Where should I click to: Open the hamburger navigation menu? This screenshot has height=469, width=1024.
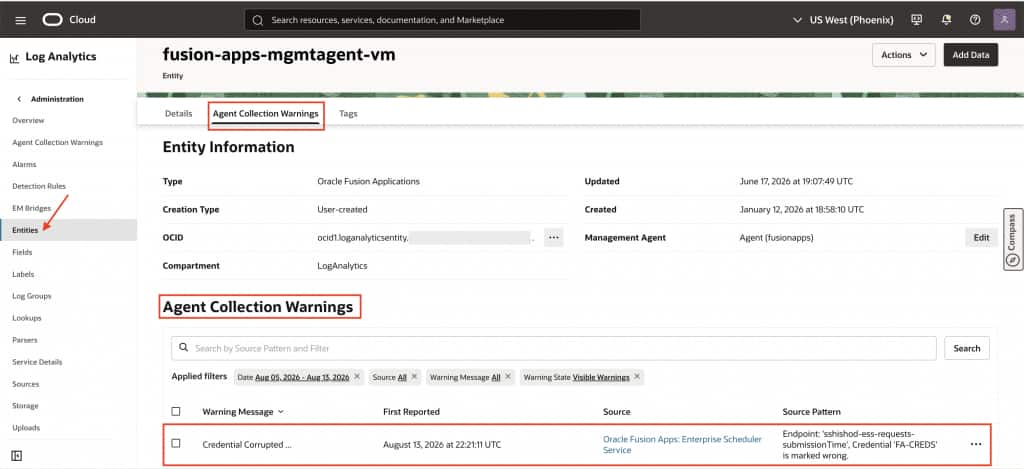tap(20, 20)
